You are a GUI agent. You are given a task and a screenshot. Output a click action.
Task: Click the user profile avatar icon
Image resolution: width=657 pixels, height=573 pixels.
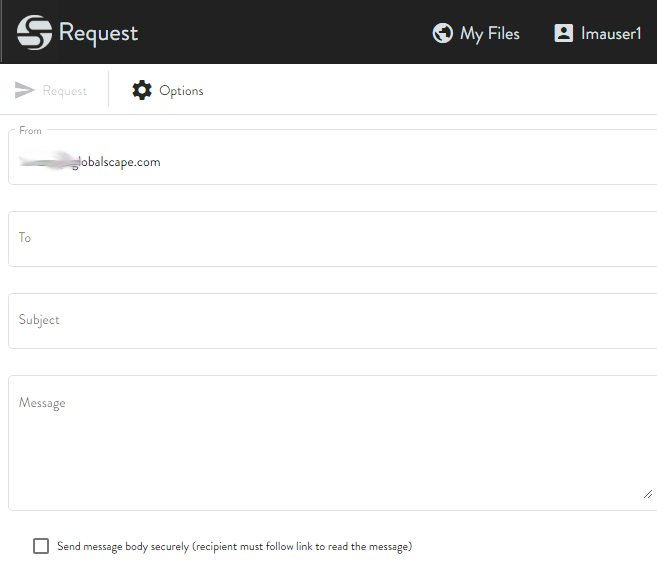tap(563, 33)
